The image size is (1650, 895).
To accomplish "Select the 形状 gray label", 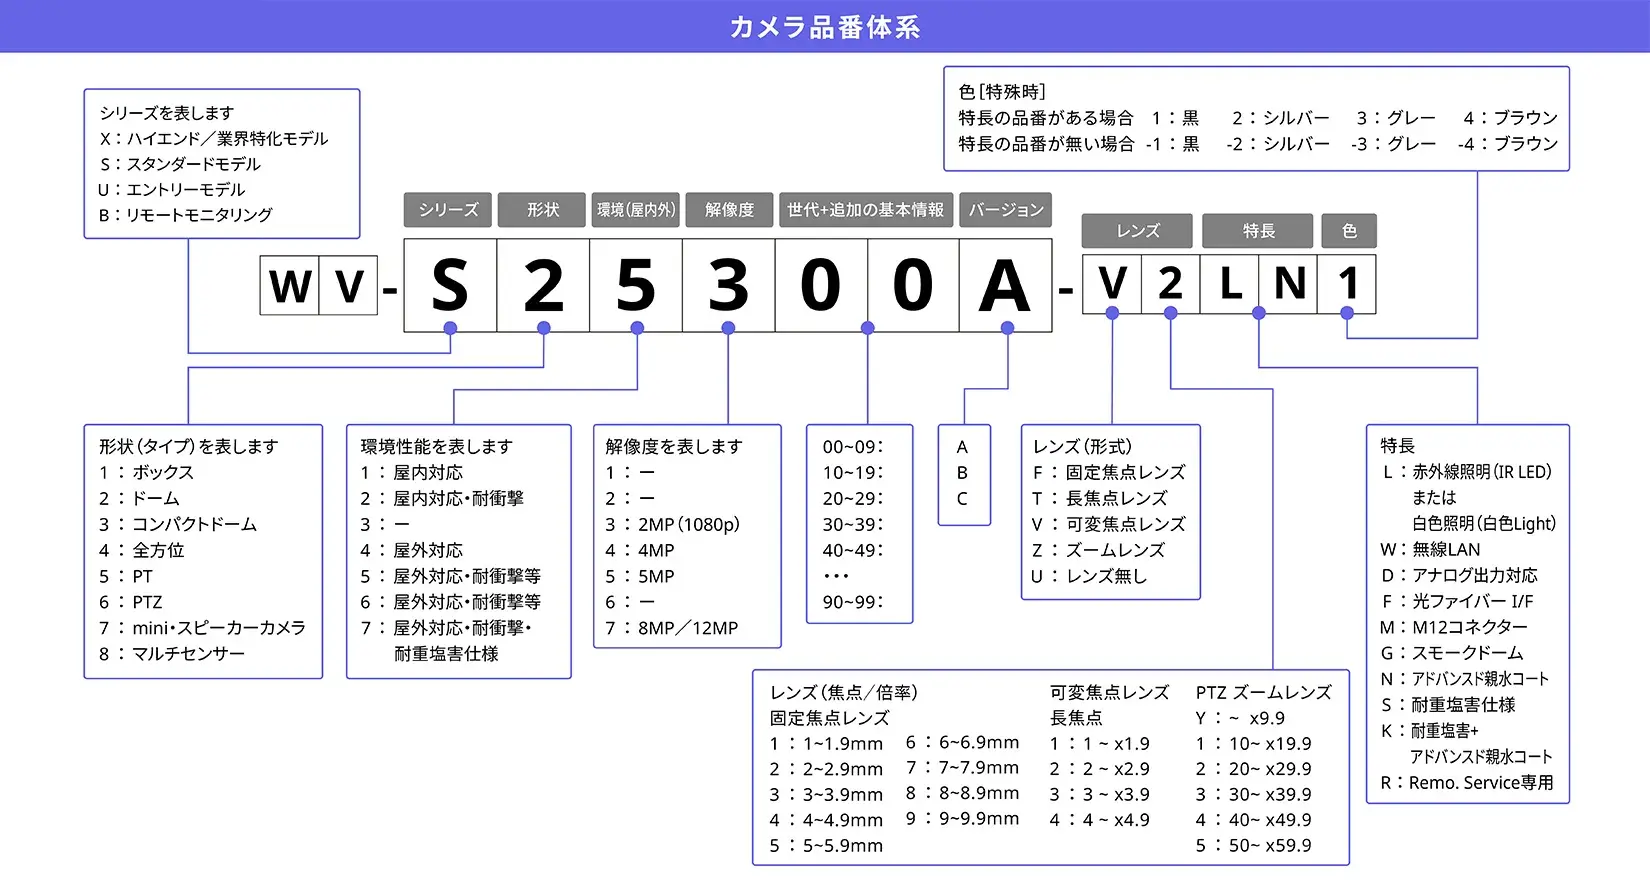I will 543,210.
